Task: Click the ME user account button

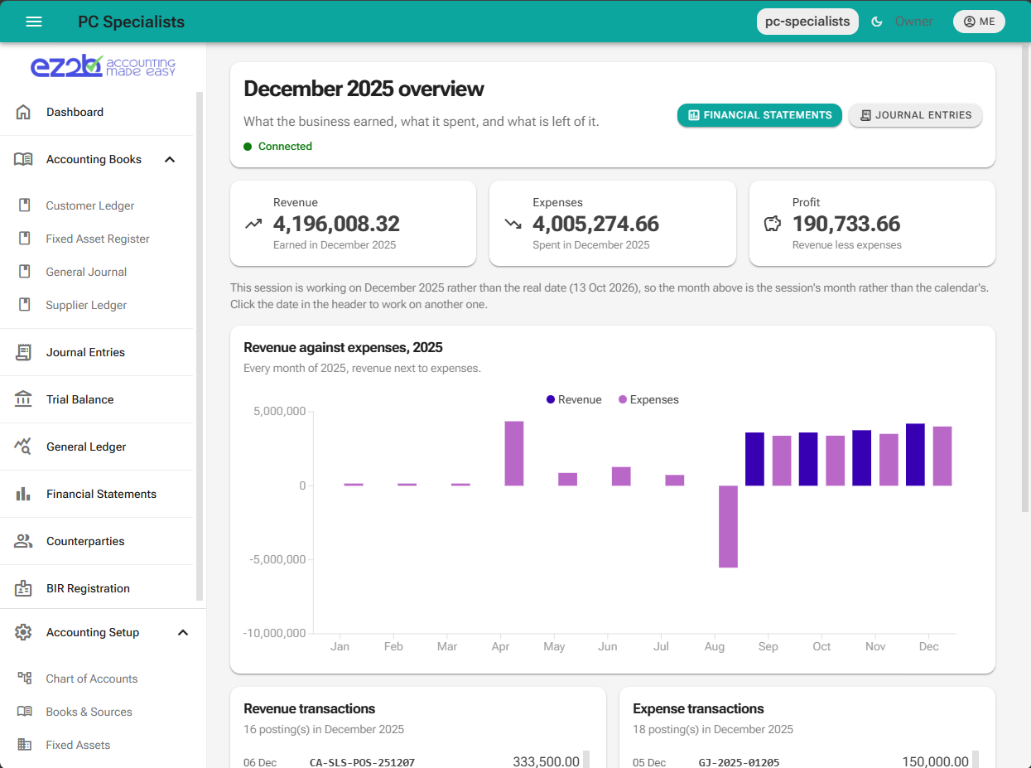Action: tap(979, 22)
